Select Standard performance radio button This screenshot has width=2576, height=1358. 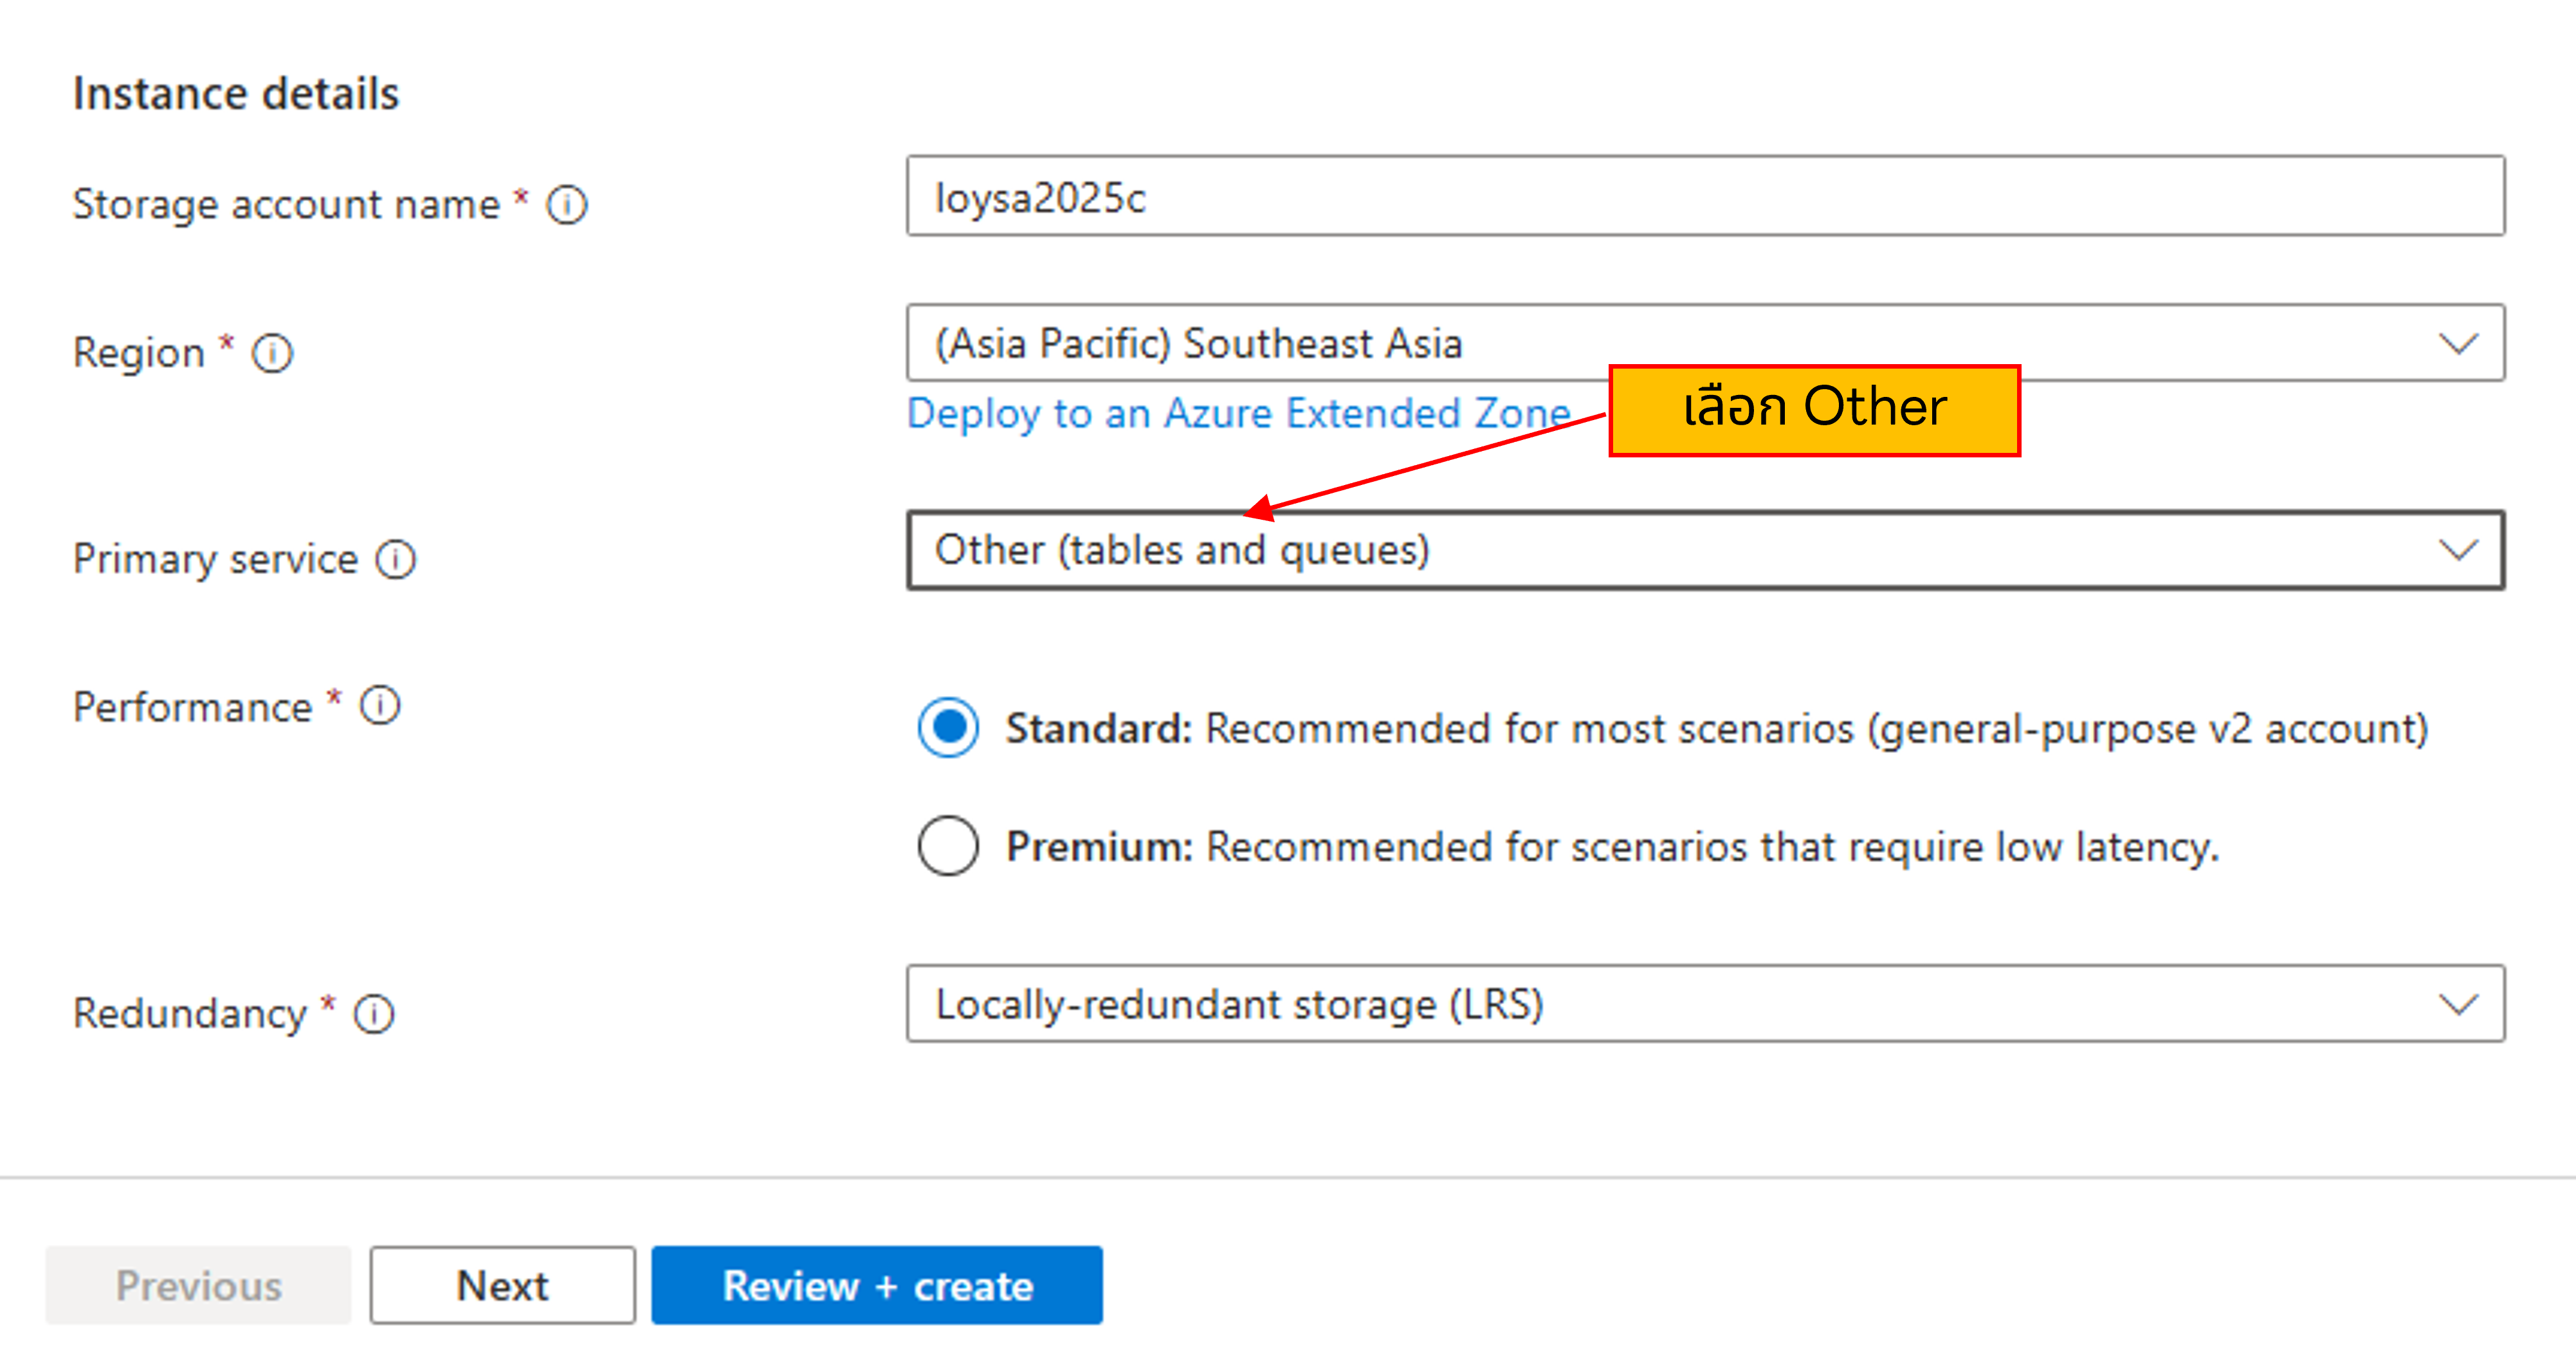click(x=948, y=728)
